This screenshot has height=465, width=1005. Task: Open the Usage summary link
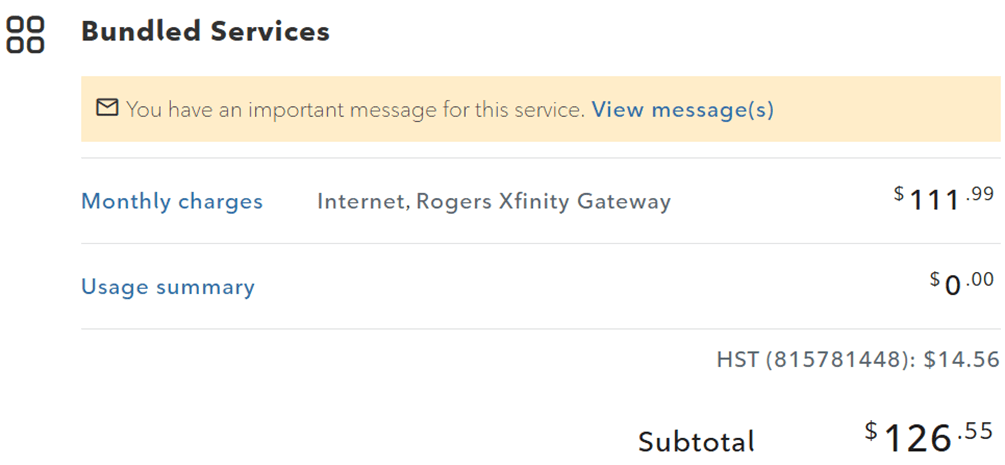[x=168, y=287]
